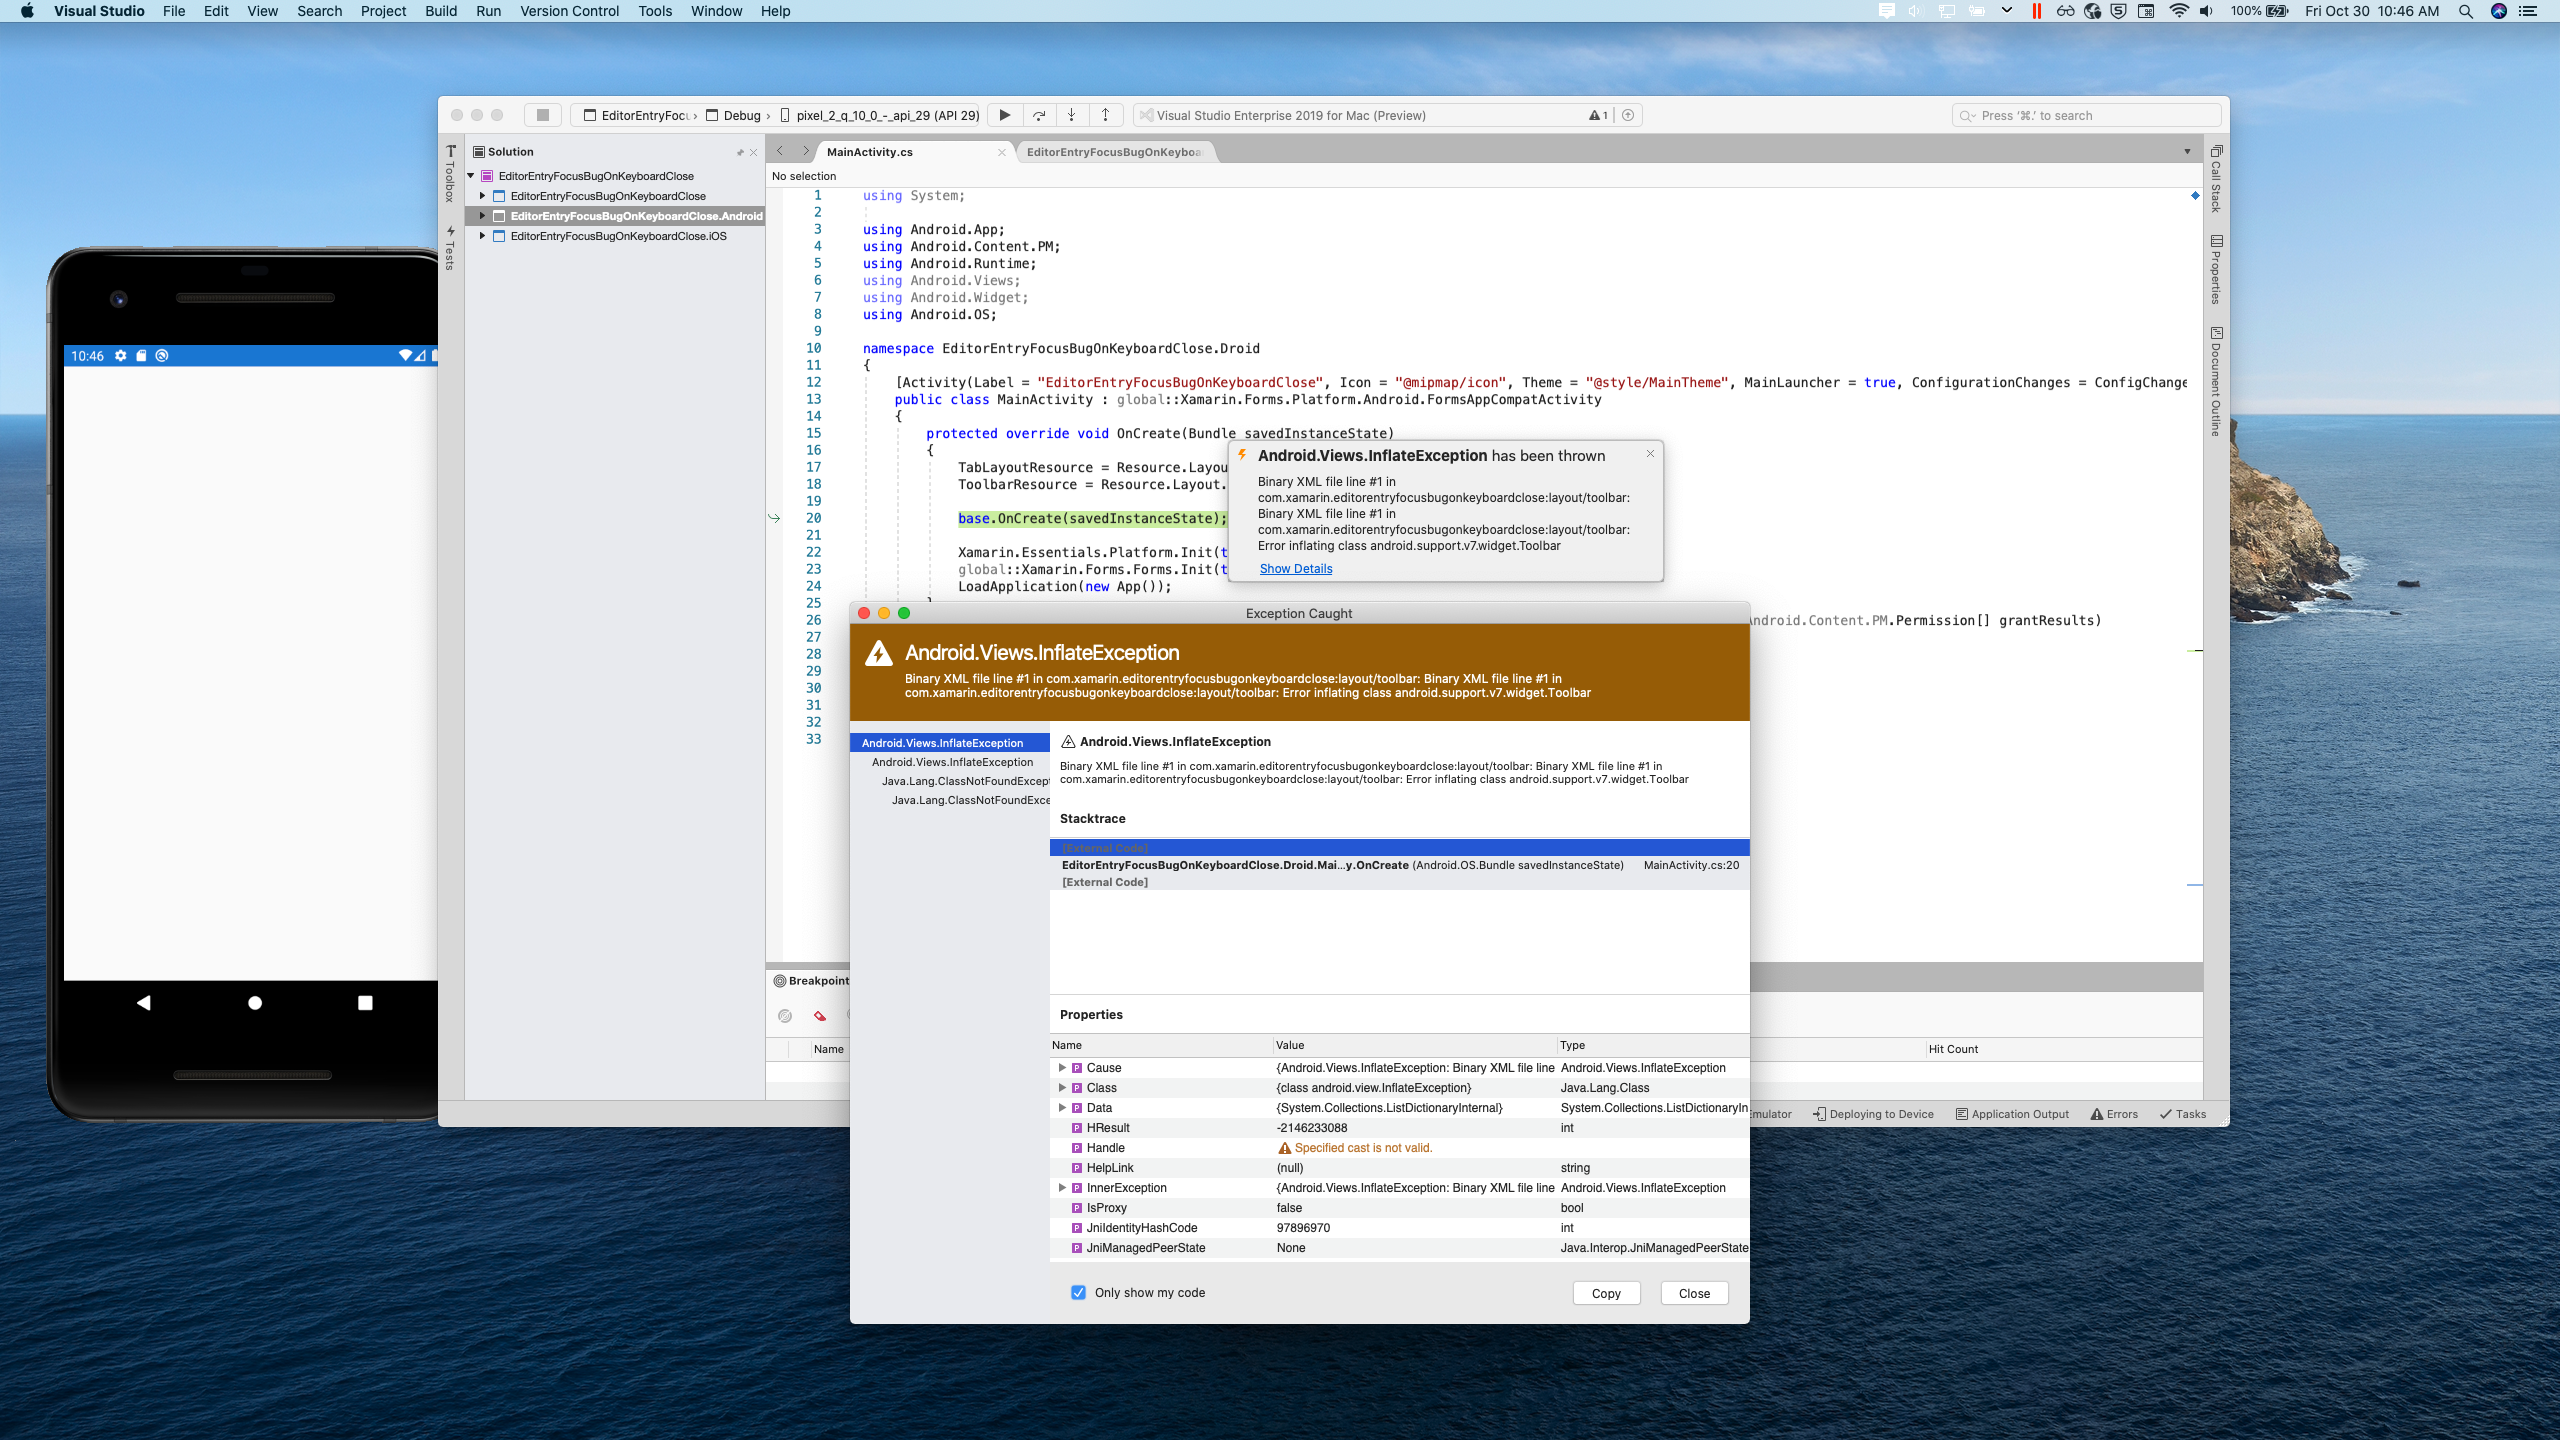
Task: Click the search field in Visual Studio toolbar
Action: point(2086,115)
